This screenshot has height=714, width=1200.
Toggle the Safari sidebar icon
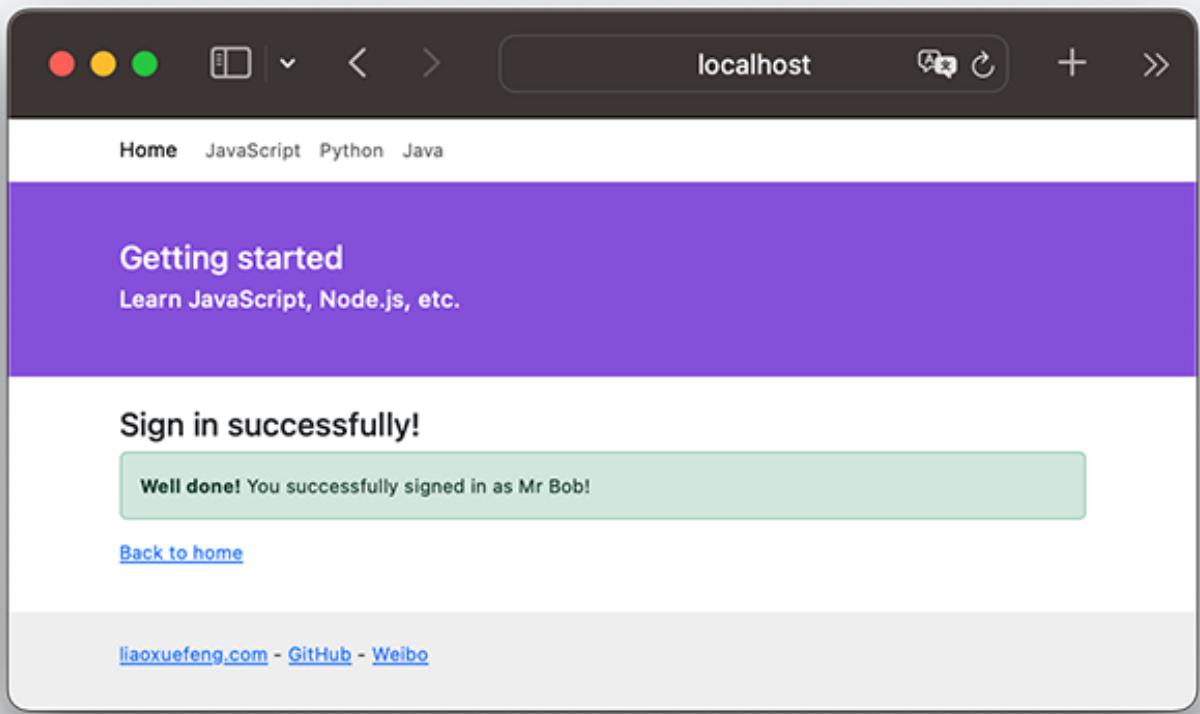click(x=230, y=65)
